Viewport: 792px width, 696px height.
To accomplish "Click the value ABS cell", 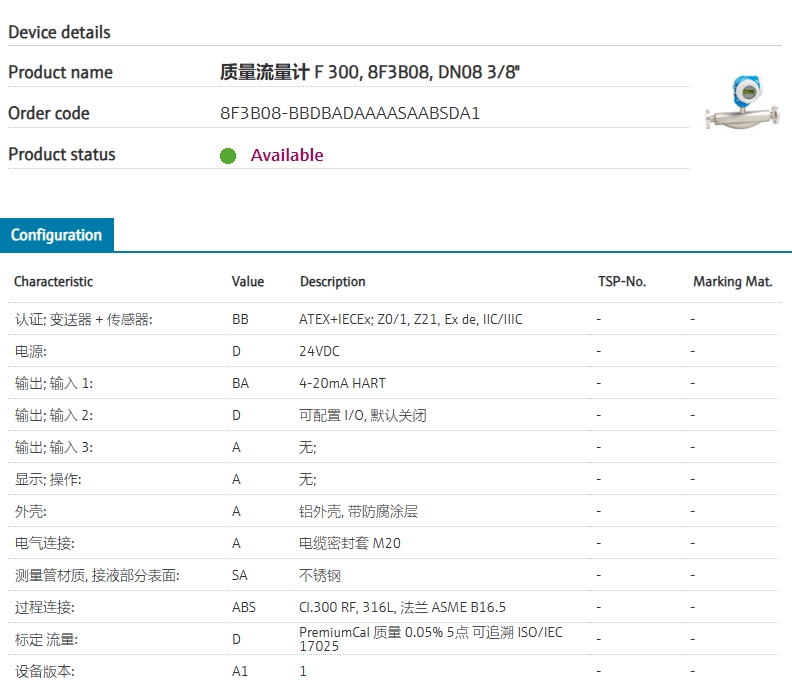I will point(243,607).
